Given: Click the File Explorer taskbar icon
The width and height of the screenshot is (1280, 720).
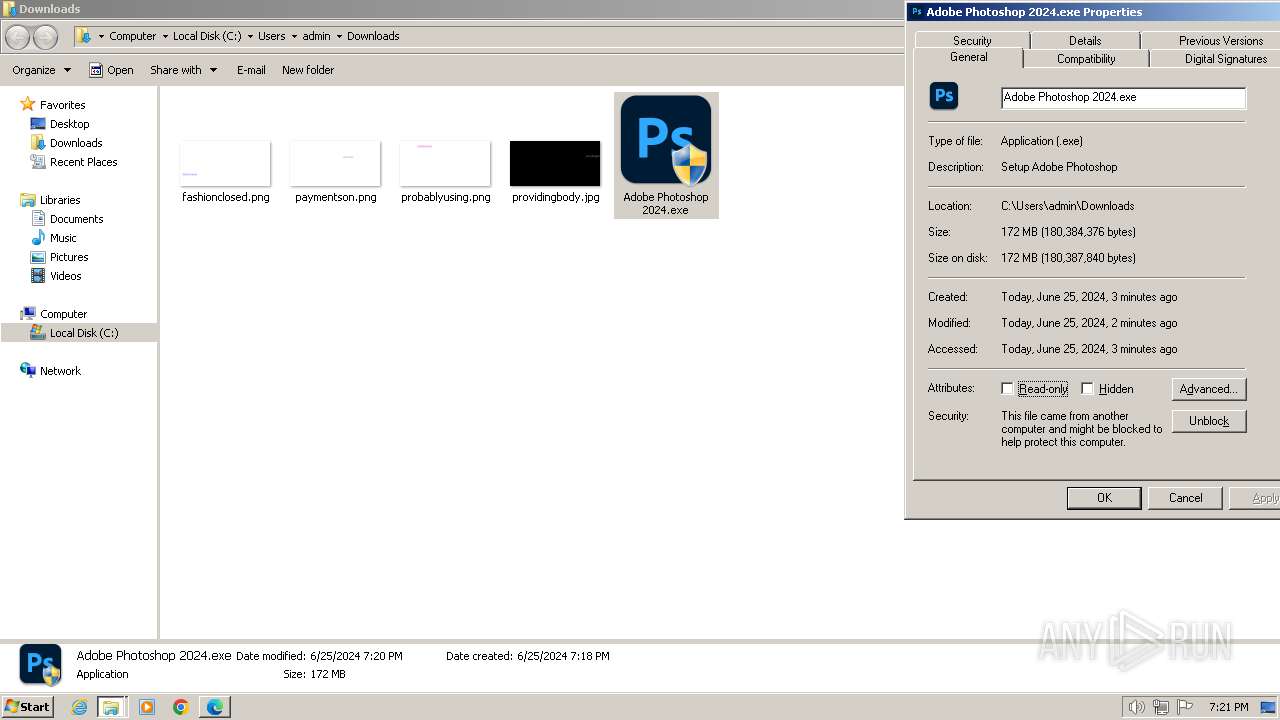Looking at the screenshot, I should tap(111, 707).
